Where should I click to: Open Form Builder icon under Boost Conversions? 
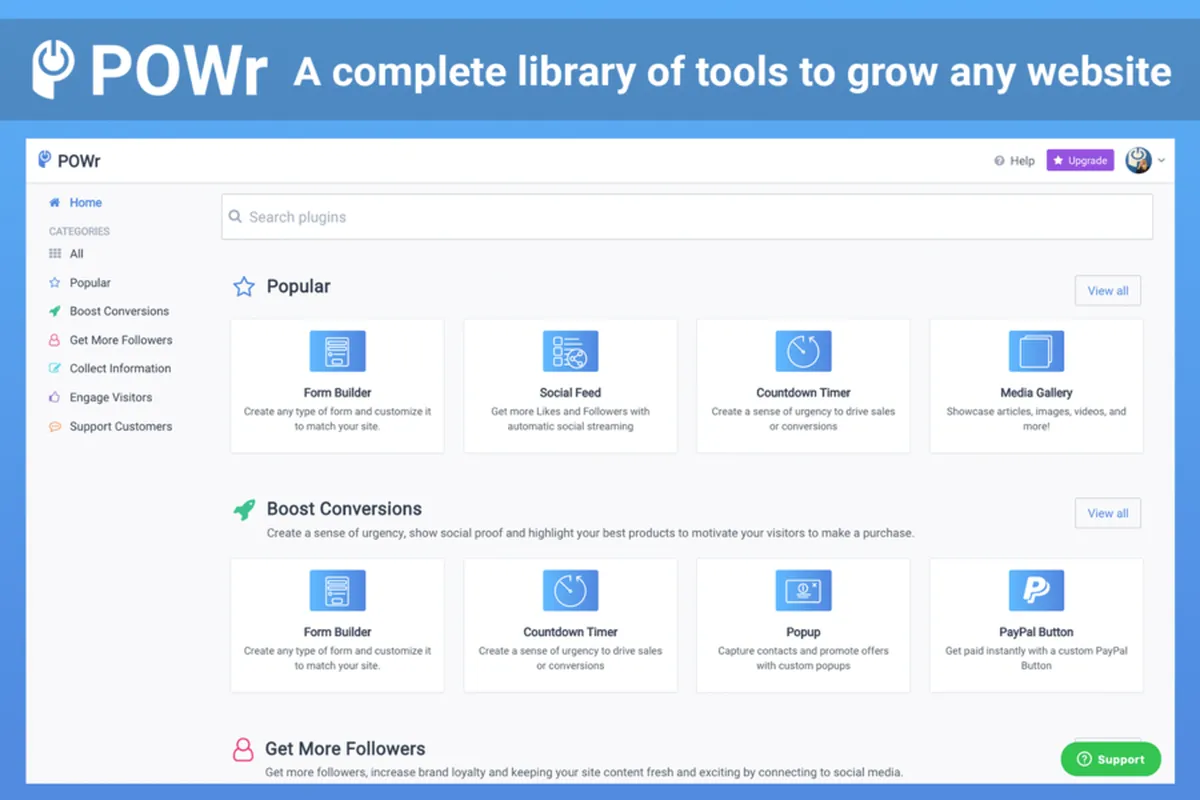[338, 591]
